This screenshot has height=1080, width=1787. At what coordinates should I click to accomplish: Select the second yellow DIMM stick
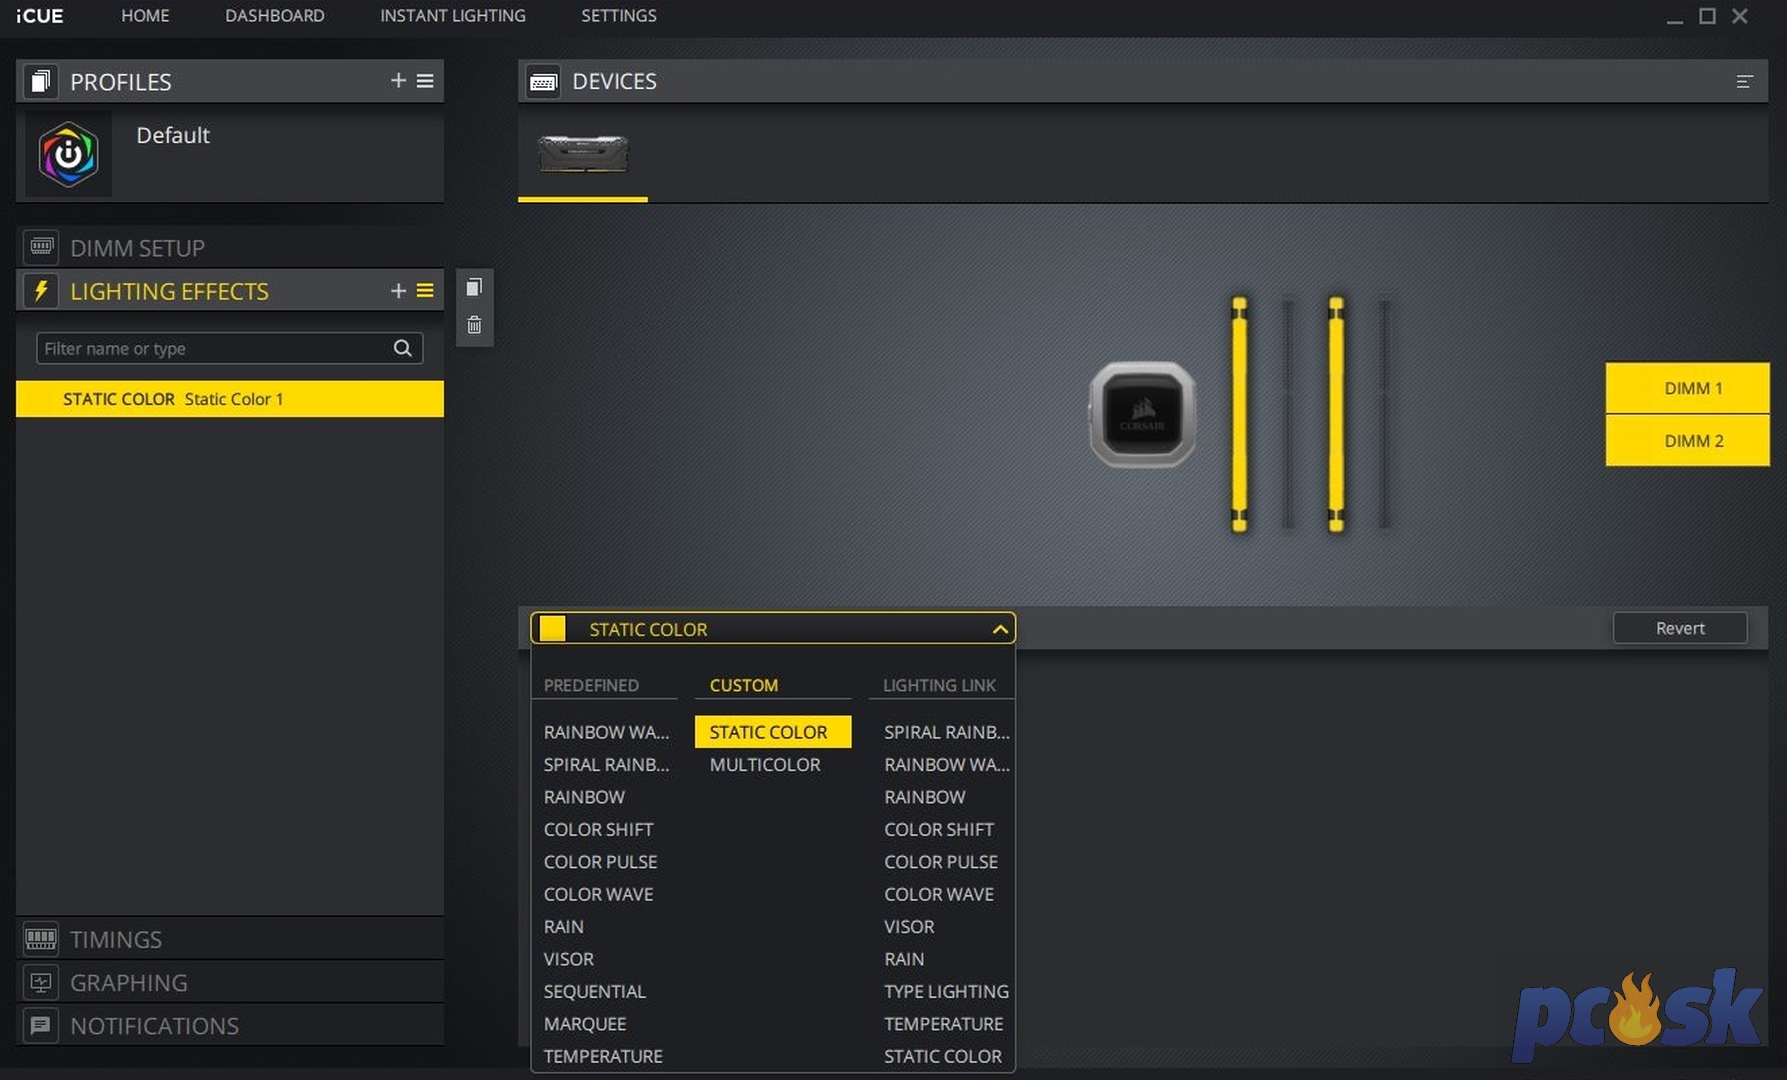tap(1336, 414)
